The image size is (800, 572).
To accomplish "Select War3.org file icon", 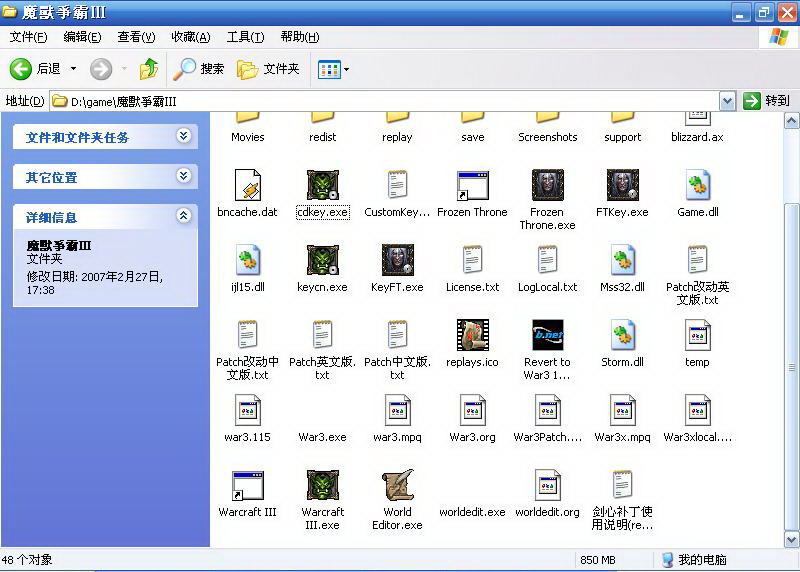I will (472, 410).
